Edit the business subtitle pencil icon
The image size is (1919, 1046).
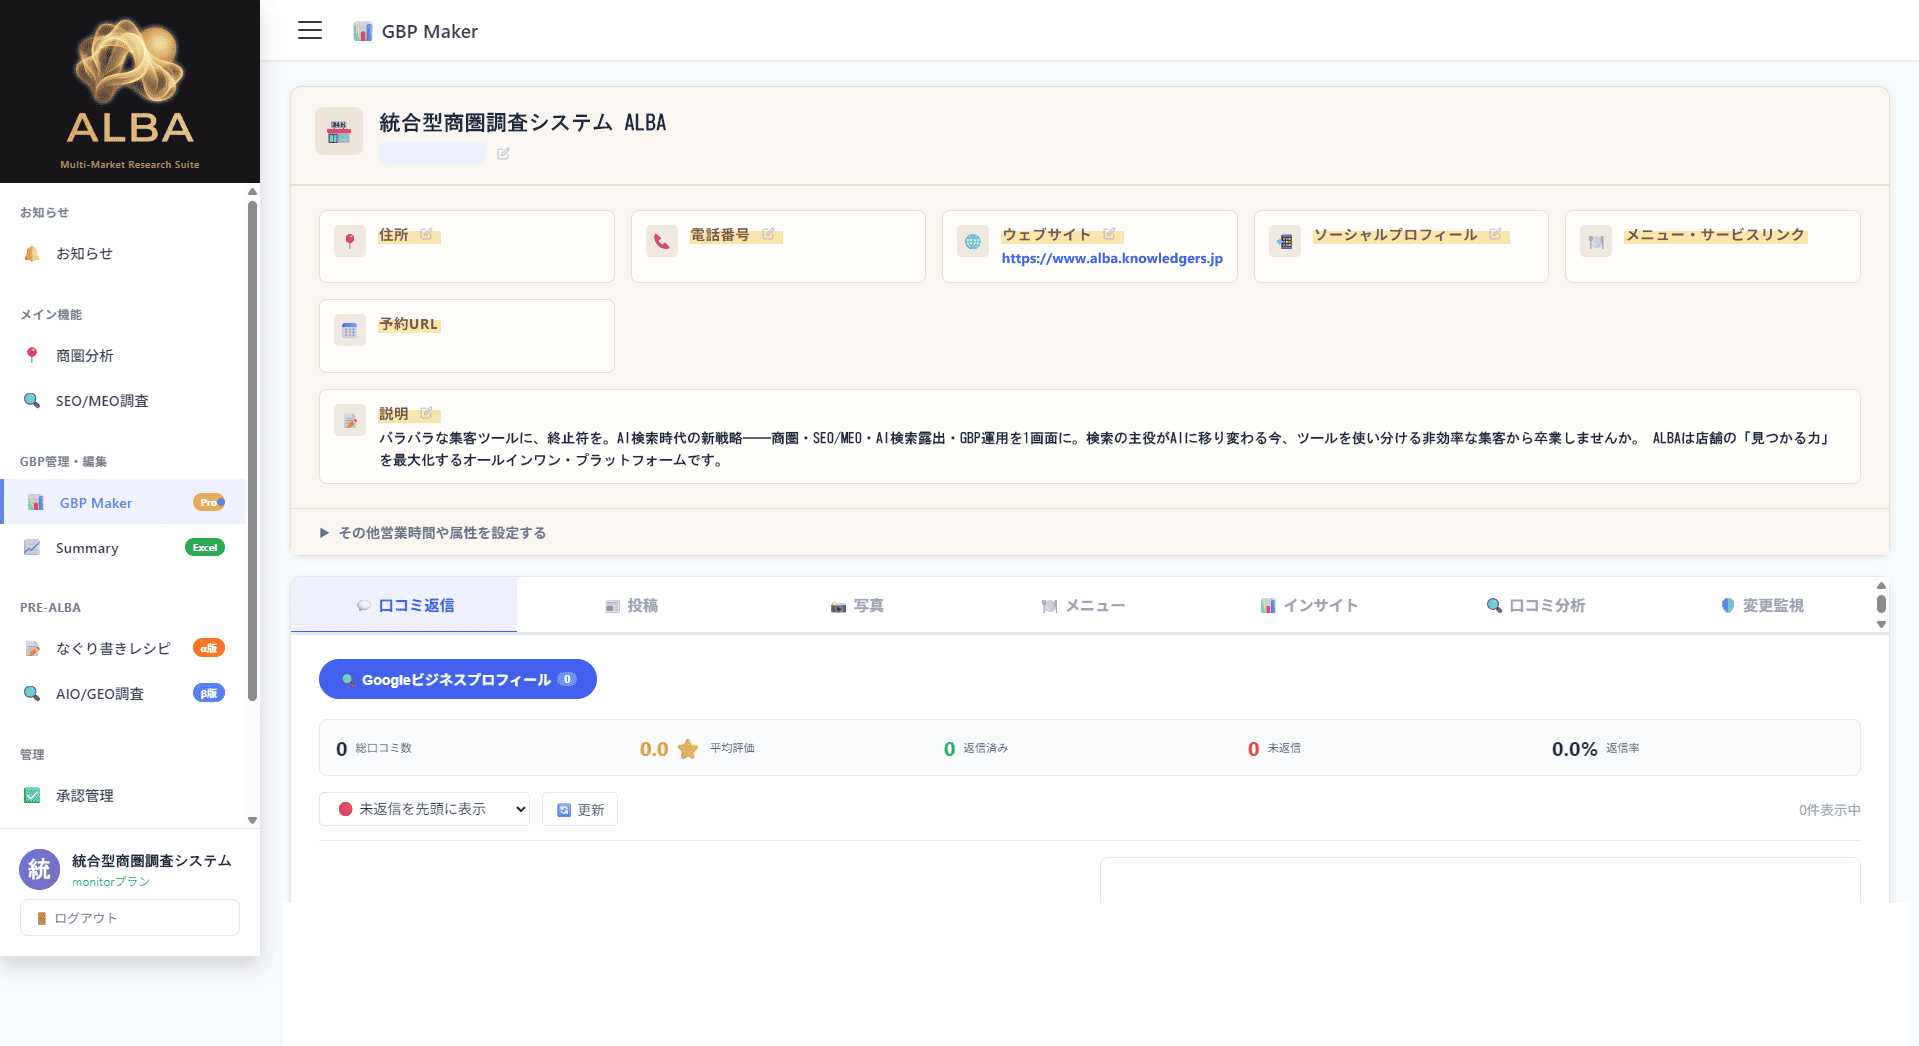pos(503,154)
